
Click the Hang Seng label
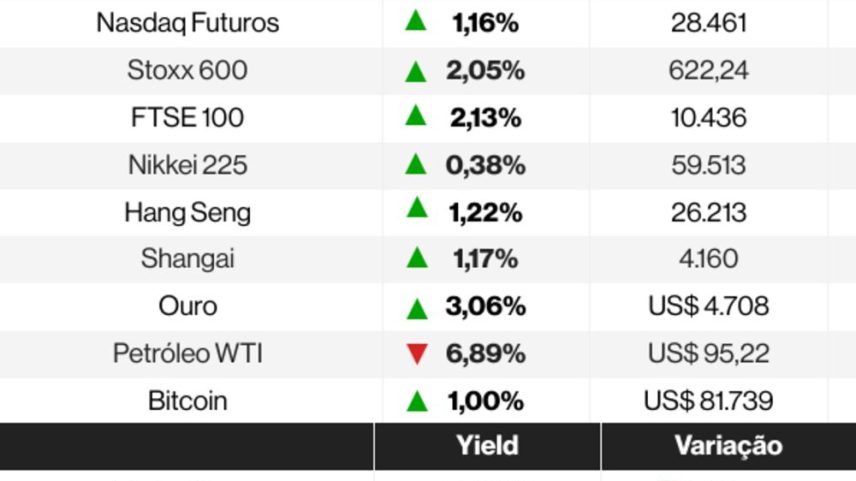(x=187, y=212)
